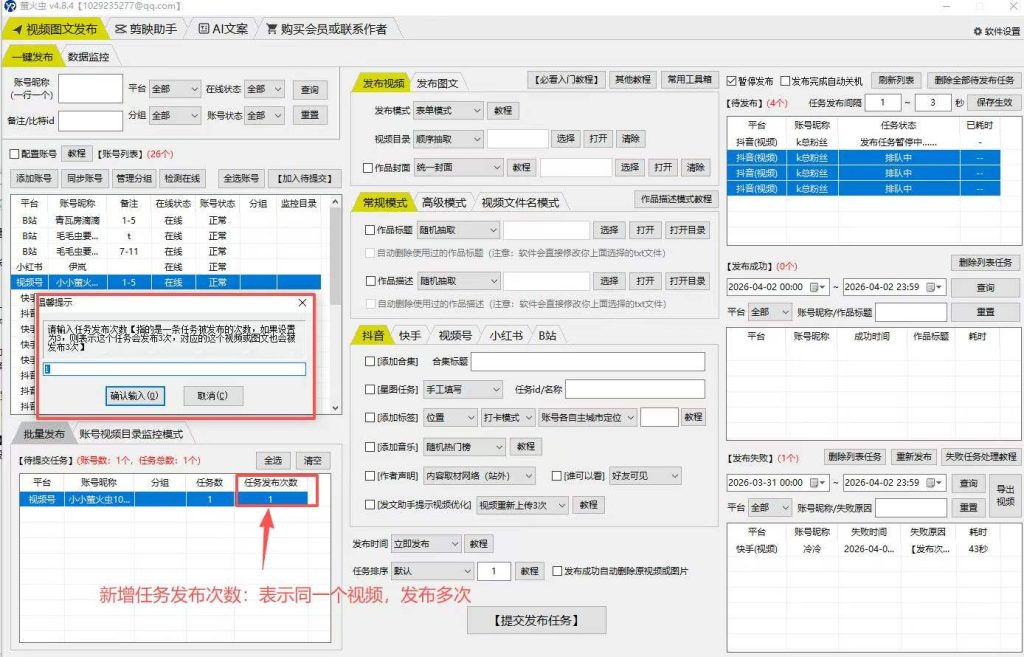Toggle 发布完成自动关机 checkbox
This screenshot has width=1024, height=657.
click(x=785, y=81)
